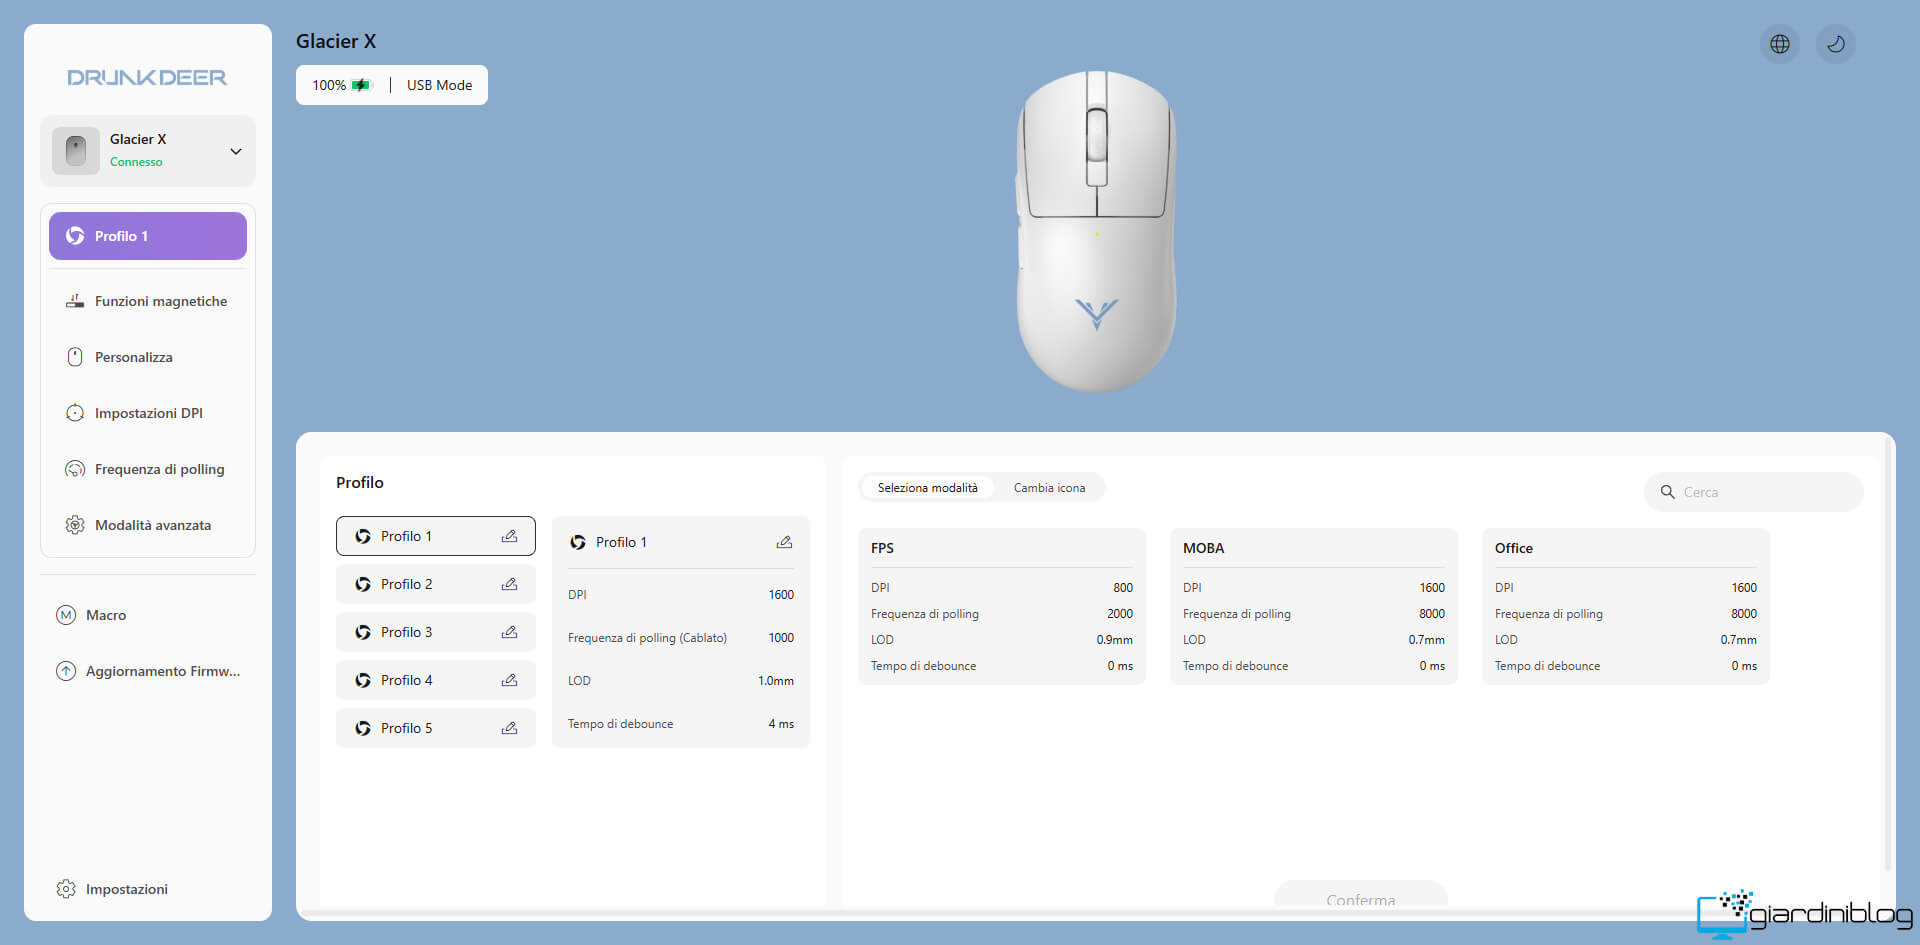The width and height of the screenshot is (1920, 945).
Task: Choose the FPS mode card
Action: [1002, 606]
